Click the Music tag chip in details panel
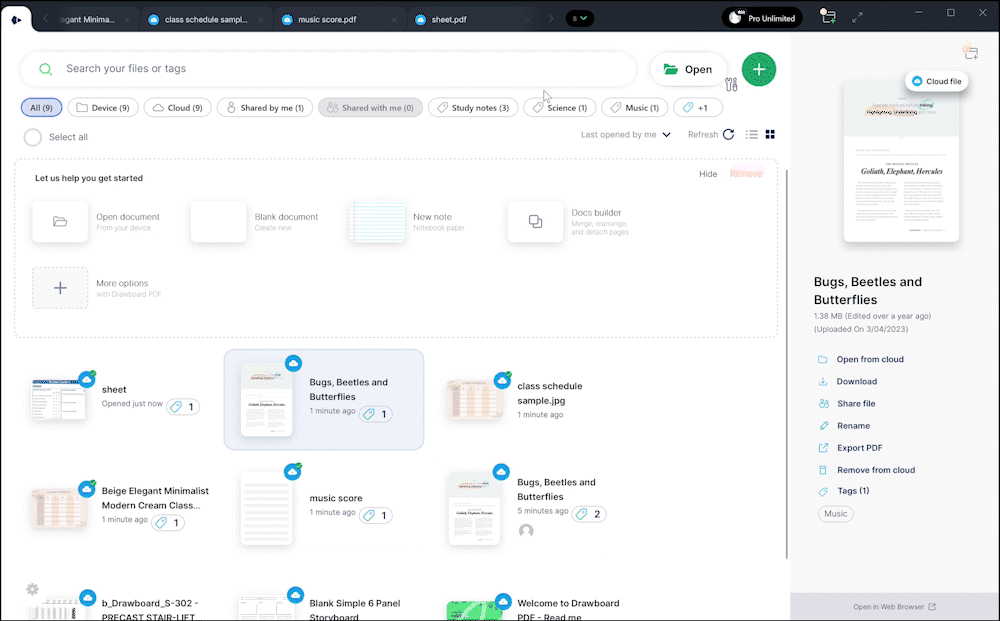This screenshot has height=621, width=1000. (x=835, y=514)
